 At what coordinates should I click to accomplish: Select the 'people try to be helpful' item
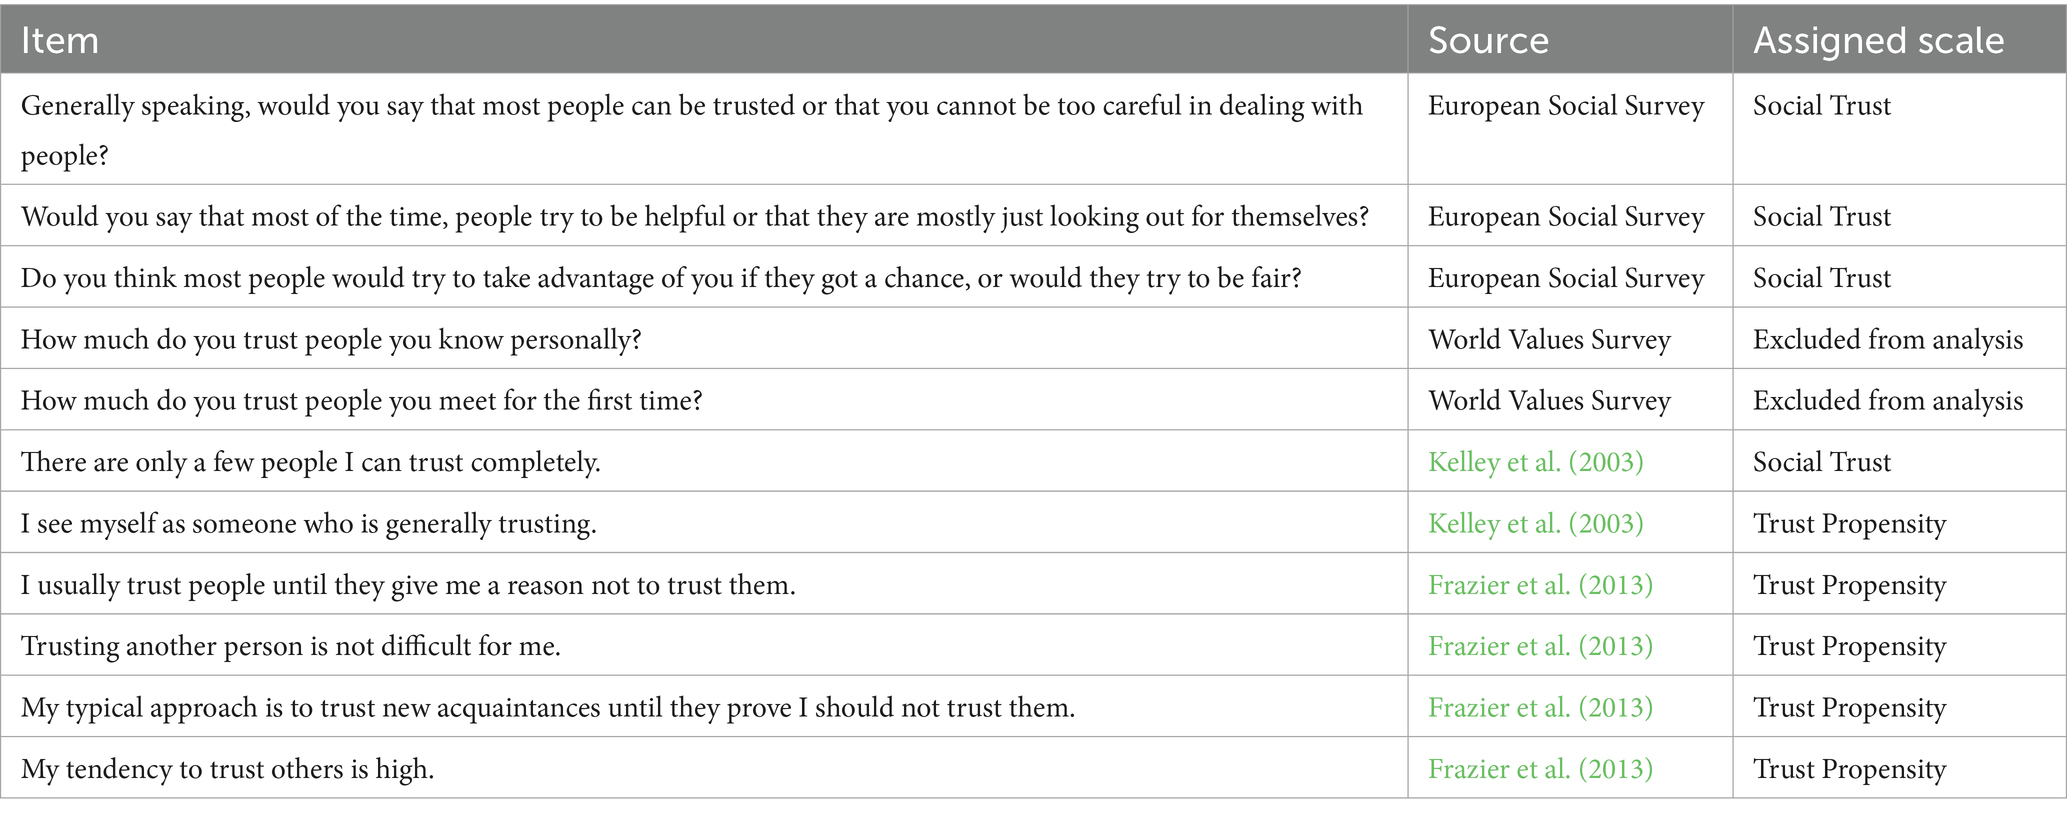point(694,217)
